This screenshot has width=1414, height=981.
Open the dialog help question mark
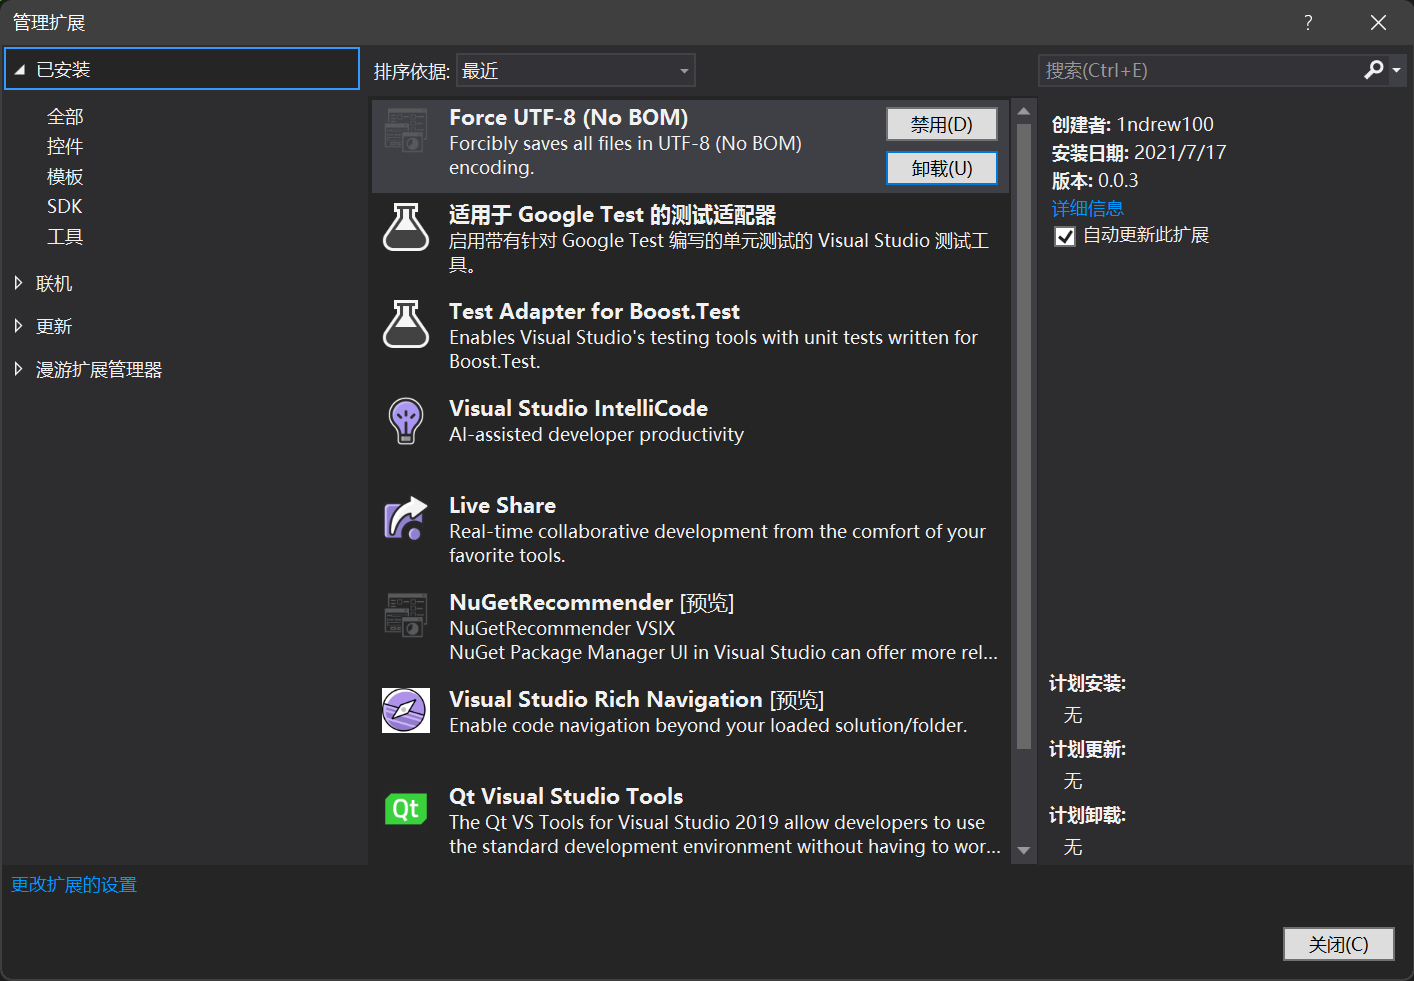pos(1308,22)
